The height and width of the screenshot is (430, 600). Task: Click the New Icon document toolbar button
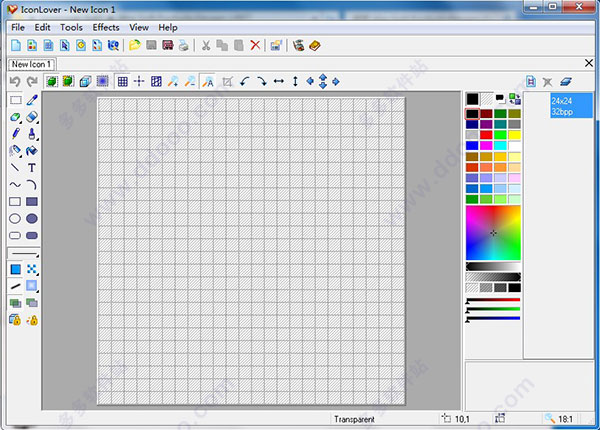tap(16, 46)
